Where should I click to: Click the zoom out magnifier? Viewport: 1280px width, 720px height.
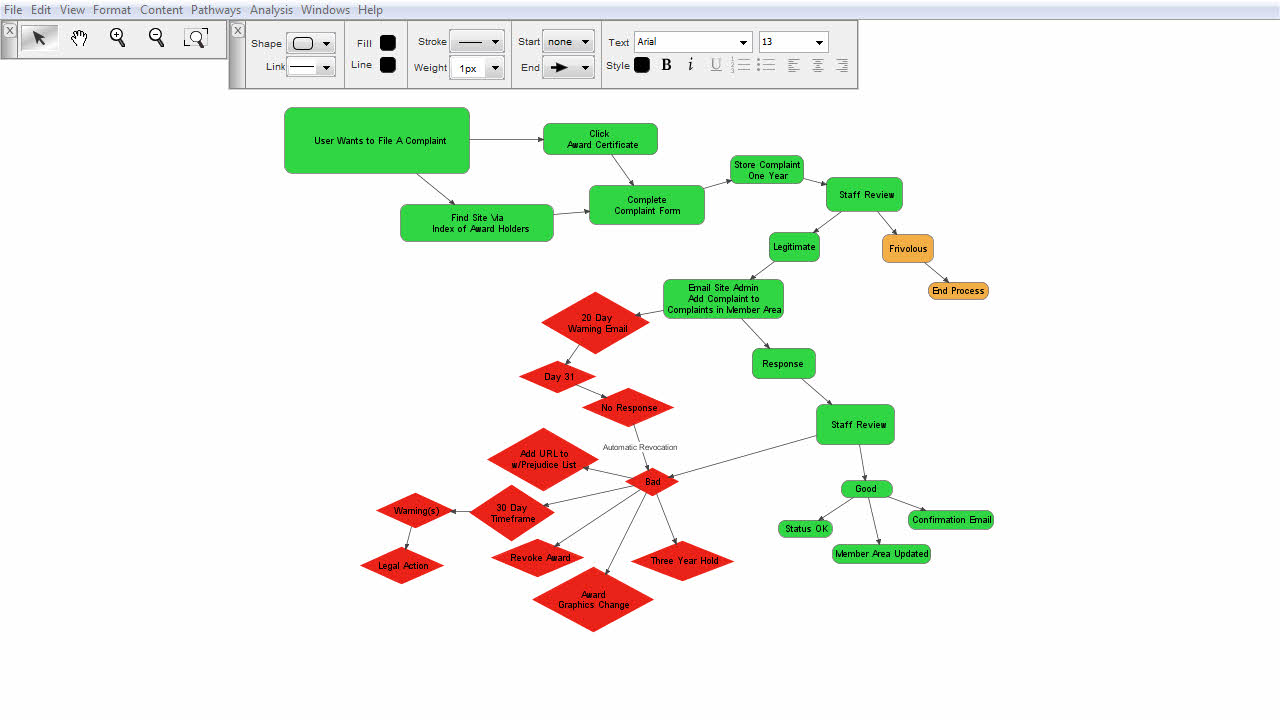pyautogui.click(x=156, y=39)
